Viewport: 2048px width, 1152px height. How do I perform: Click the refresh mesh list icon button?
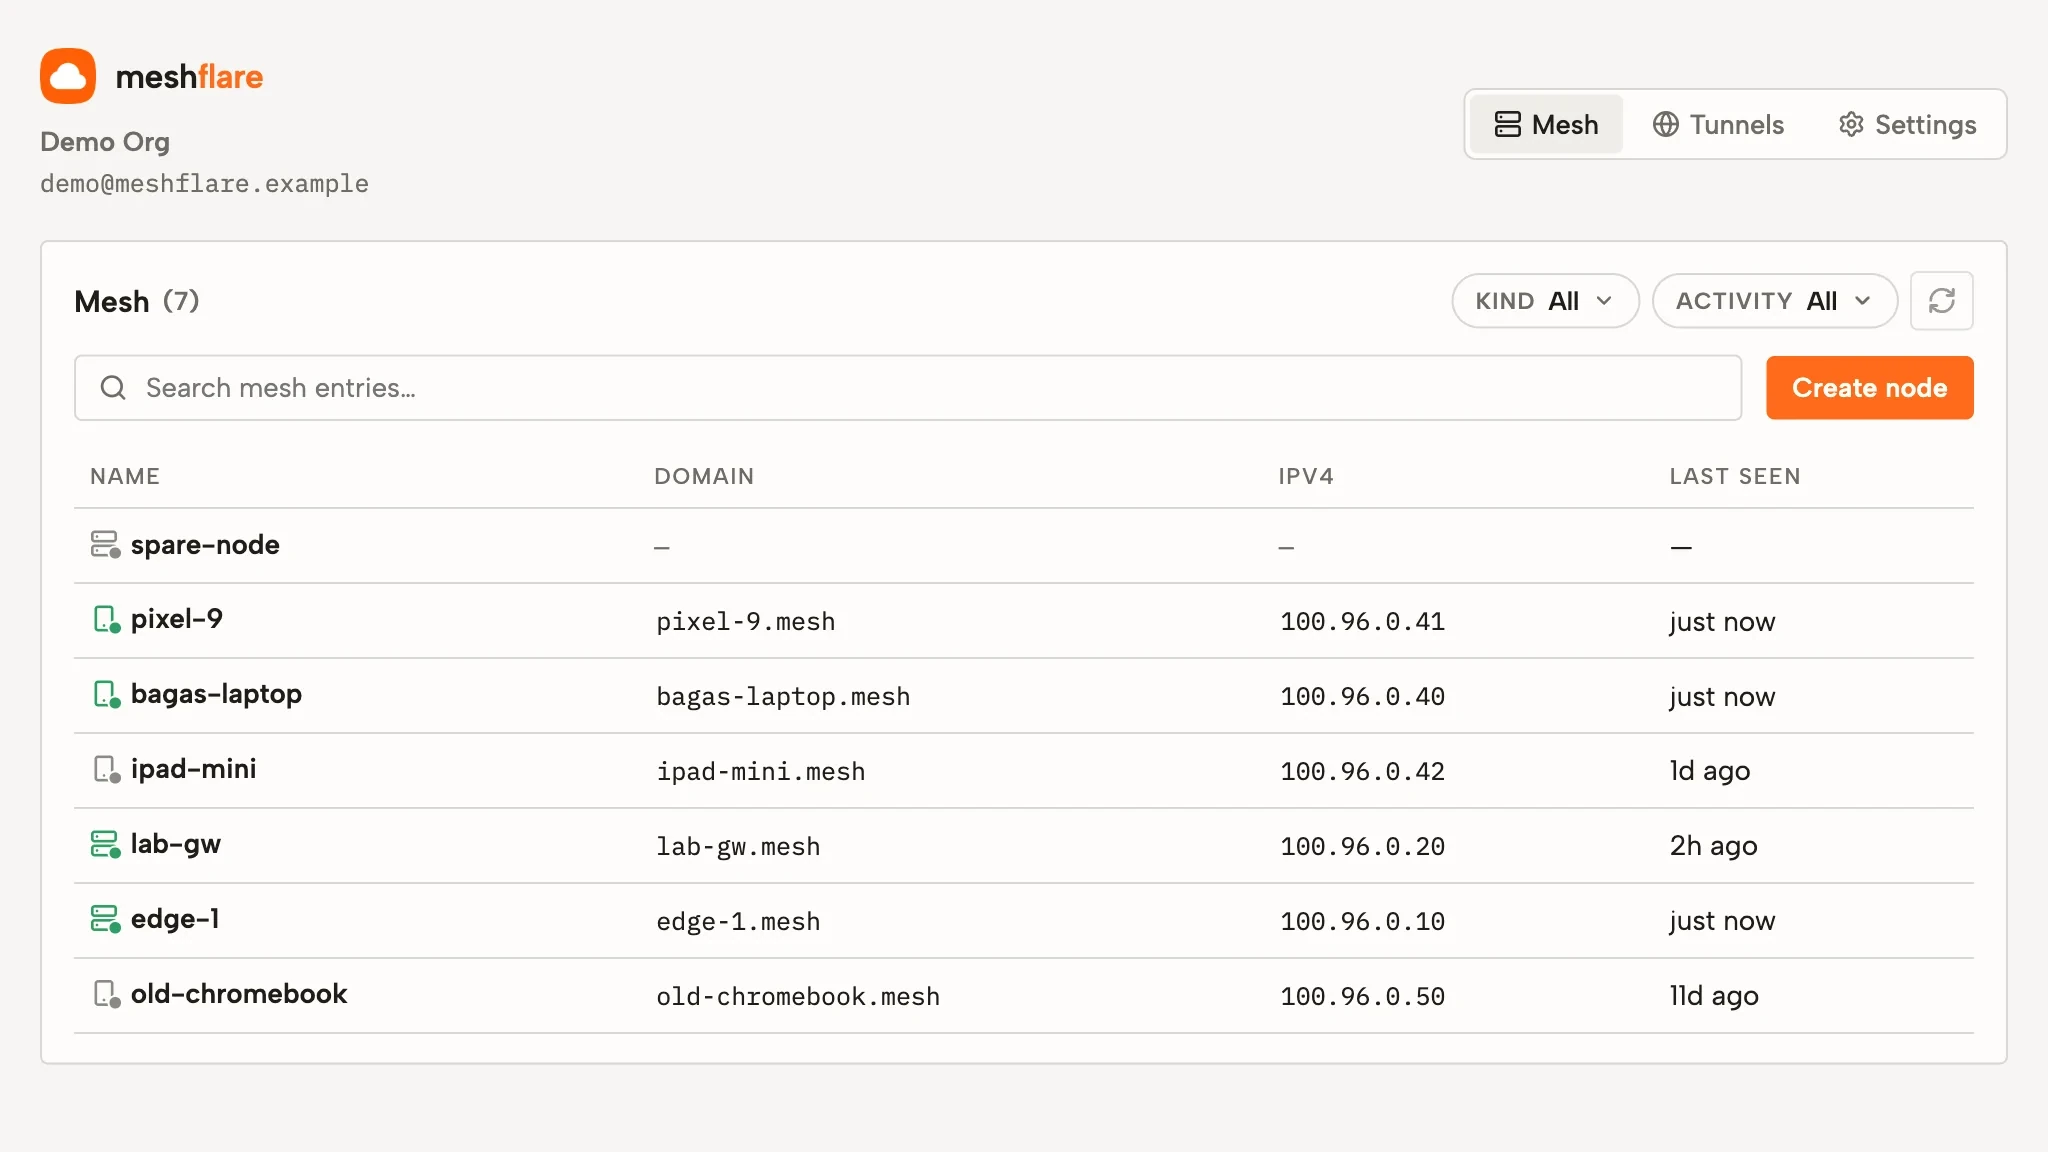[1941, 301]
